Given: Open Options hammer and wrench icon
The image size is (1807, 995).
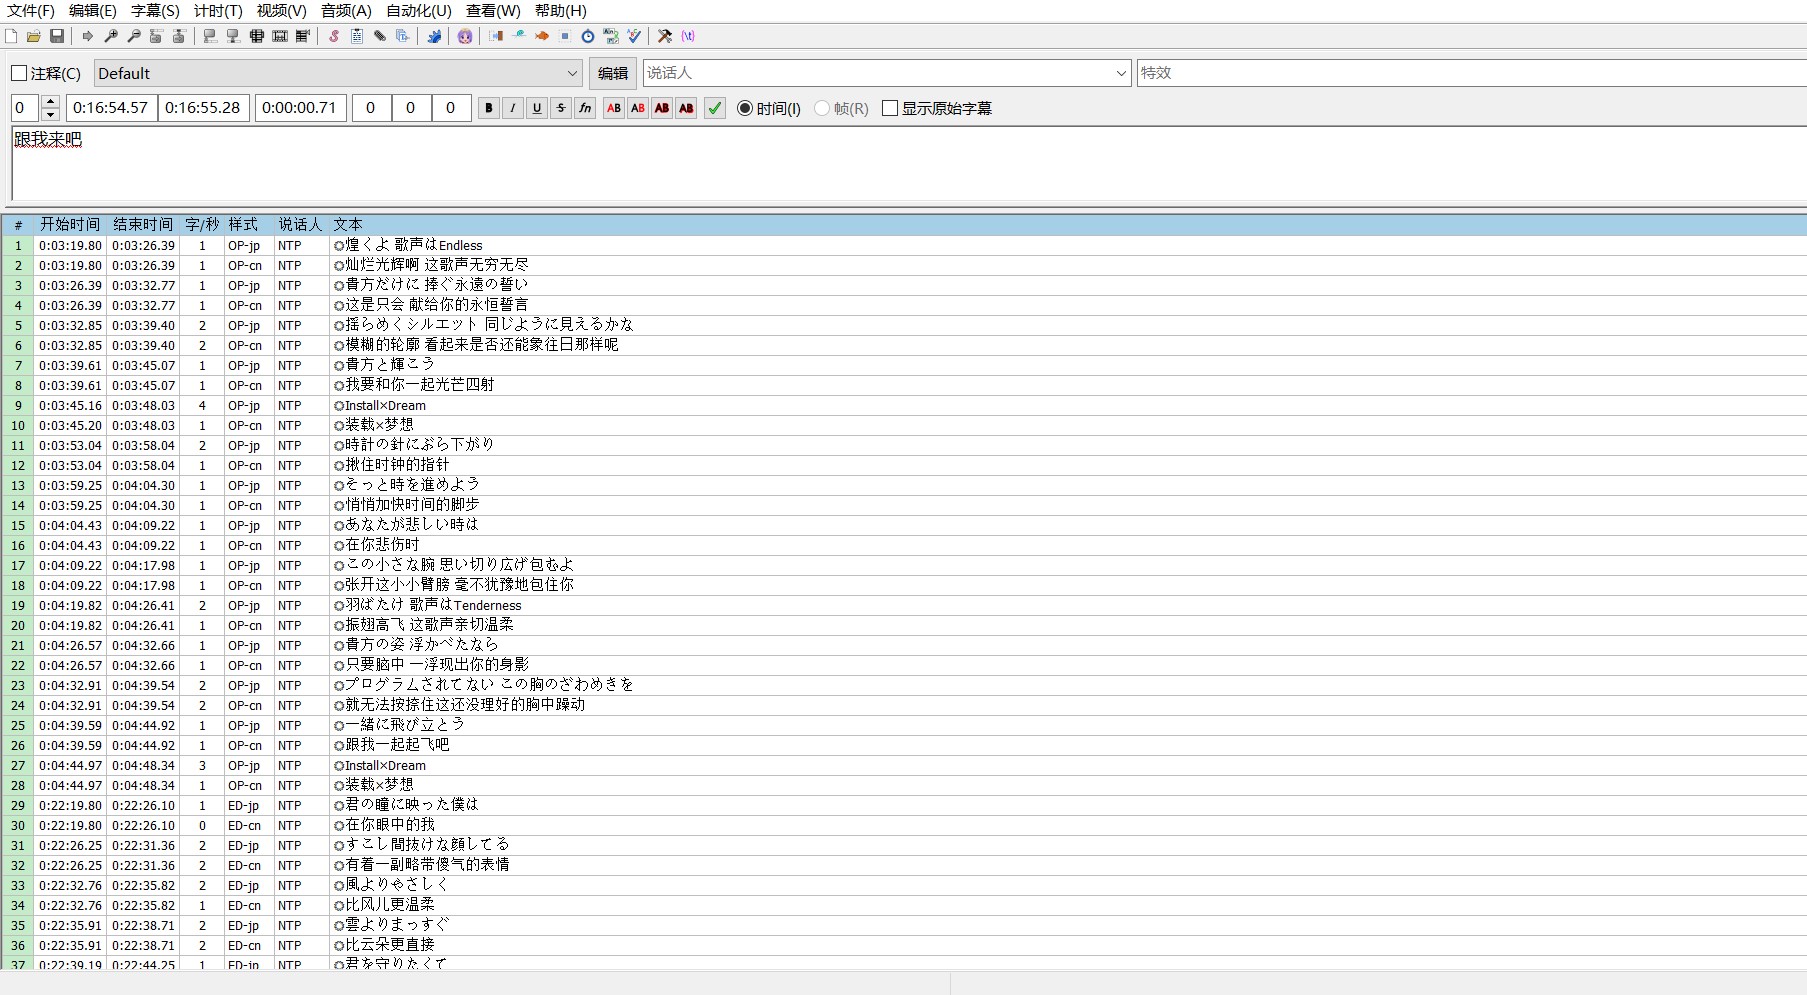Looking at the screenshot, I should pos(665,36).
